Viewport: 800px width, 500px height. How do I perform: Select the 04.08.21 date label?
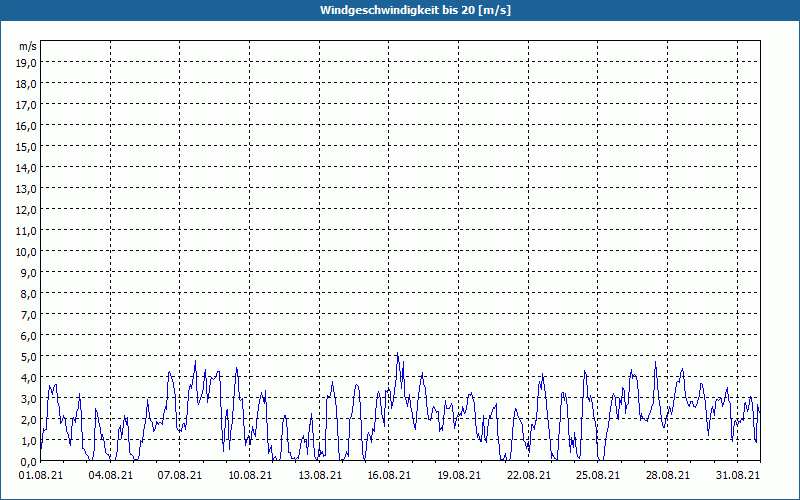pyautogui.click(x=110, y=476)
